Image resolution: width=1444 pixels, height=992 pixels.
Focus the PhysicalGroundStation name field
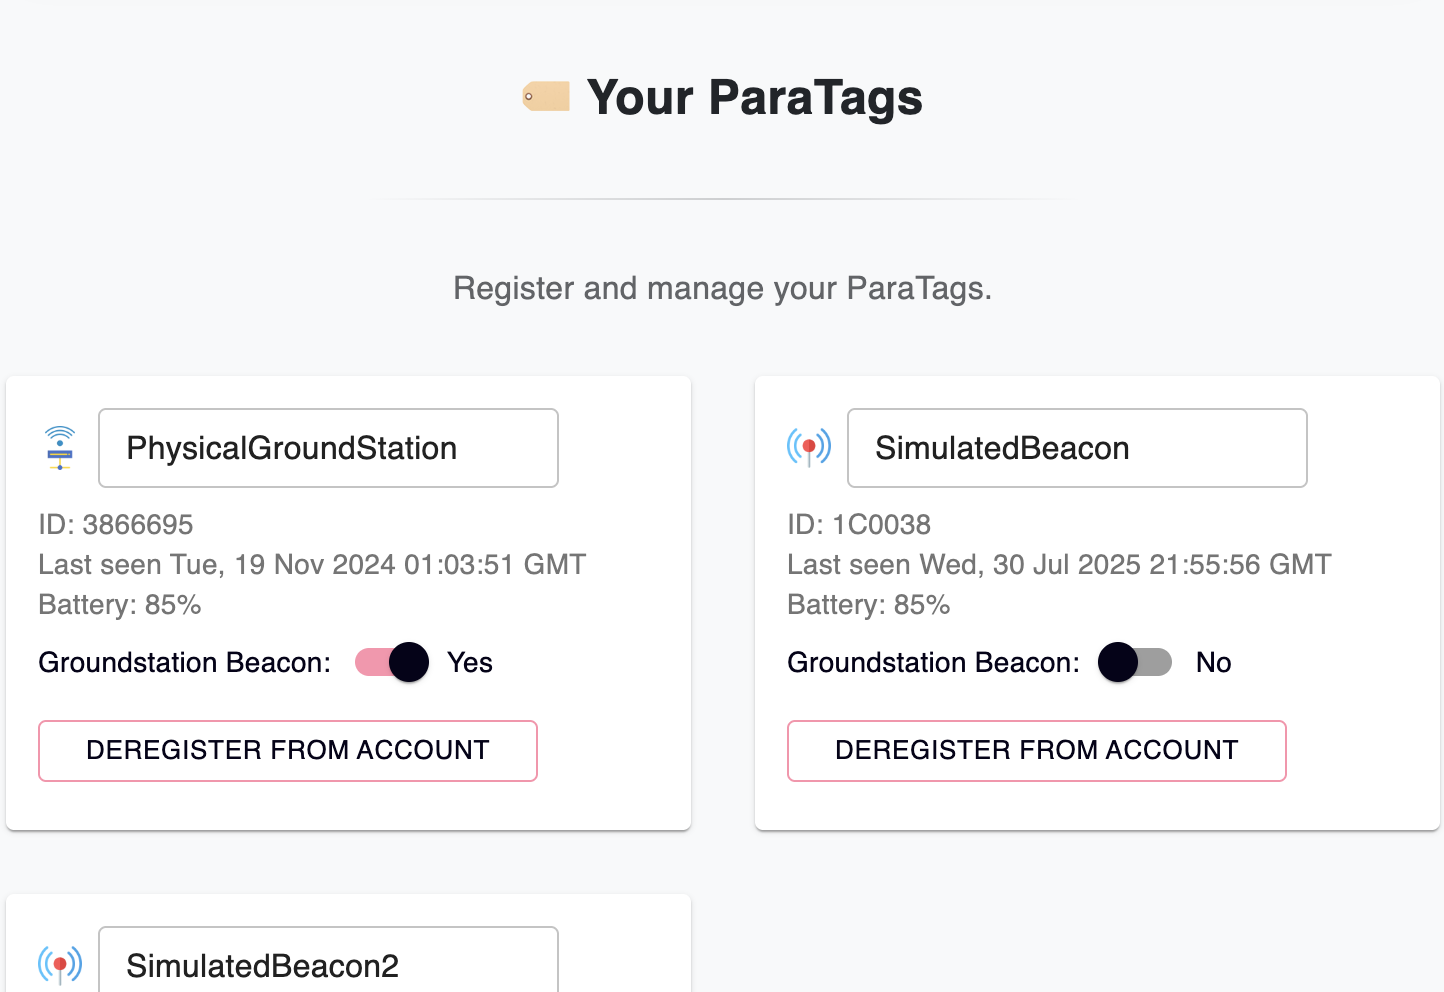pos(328,448)
